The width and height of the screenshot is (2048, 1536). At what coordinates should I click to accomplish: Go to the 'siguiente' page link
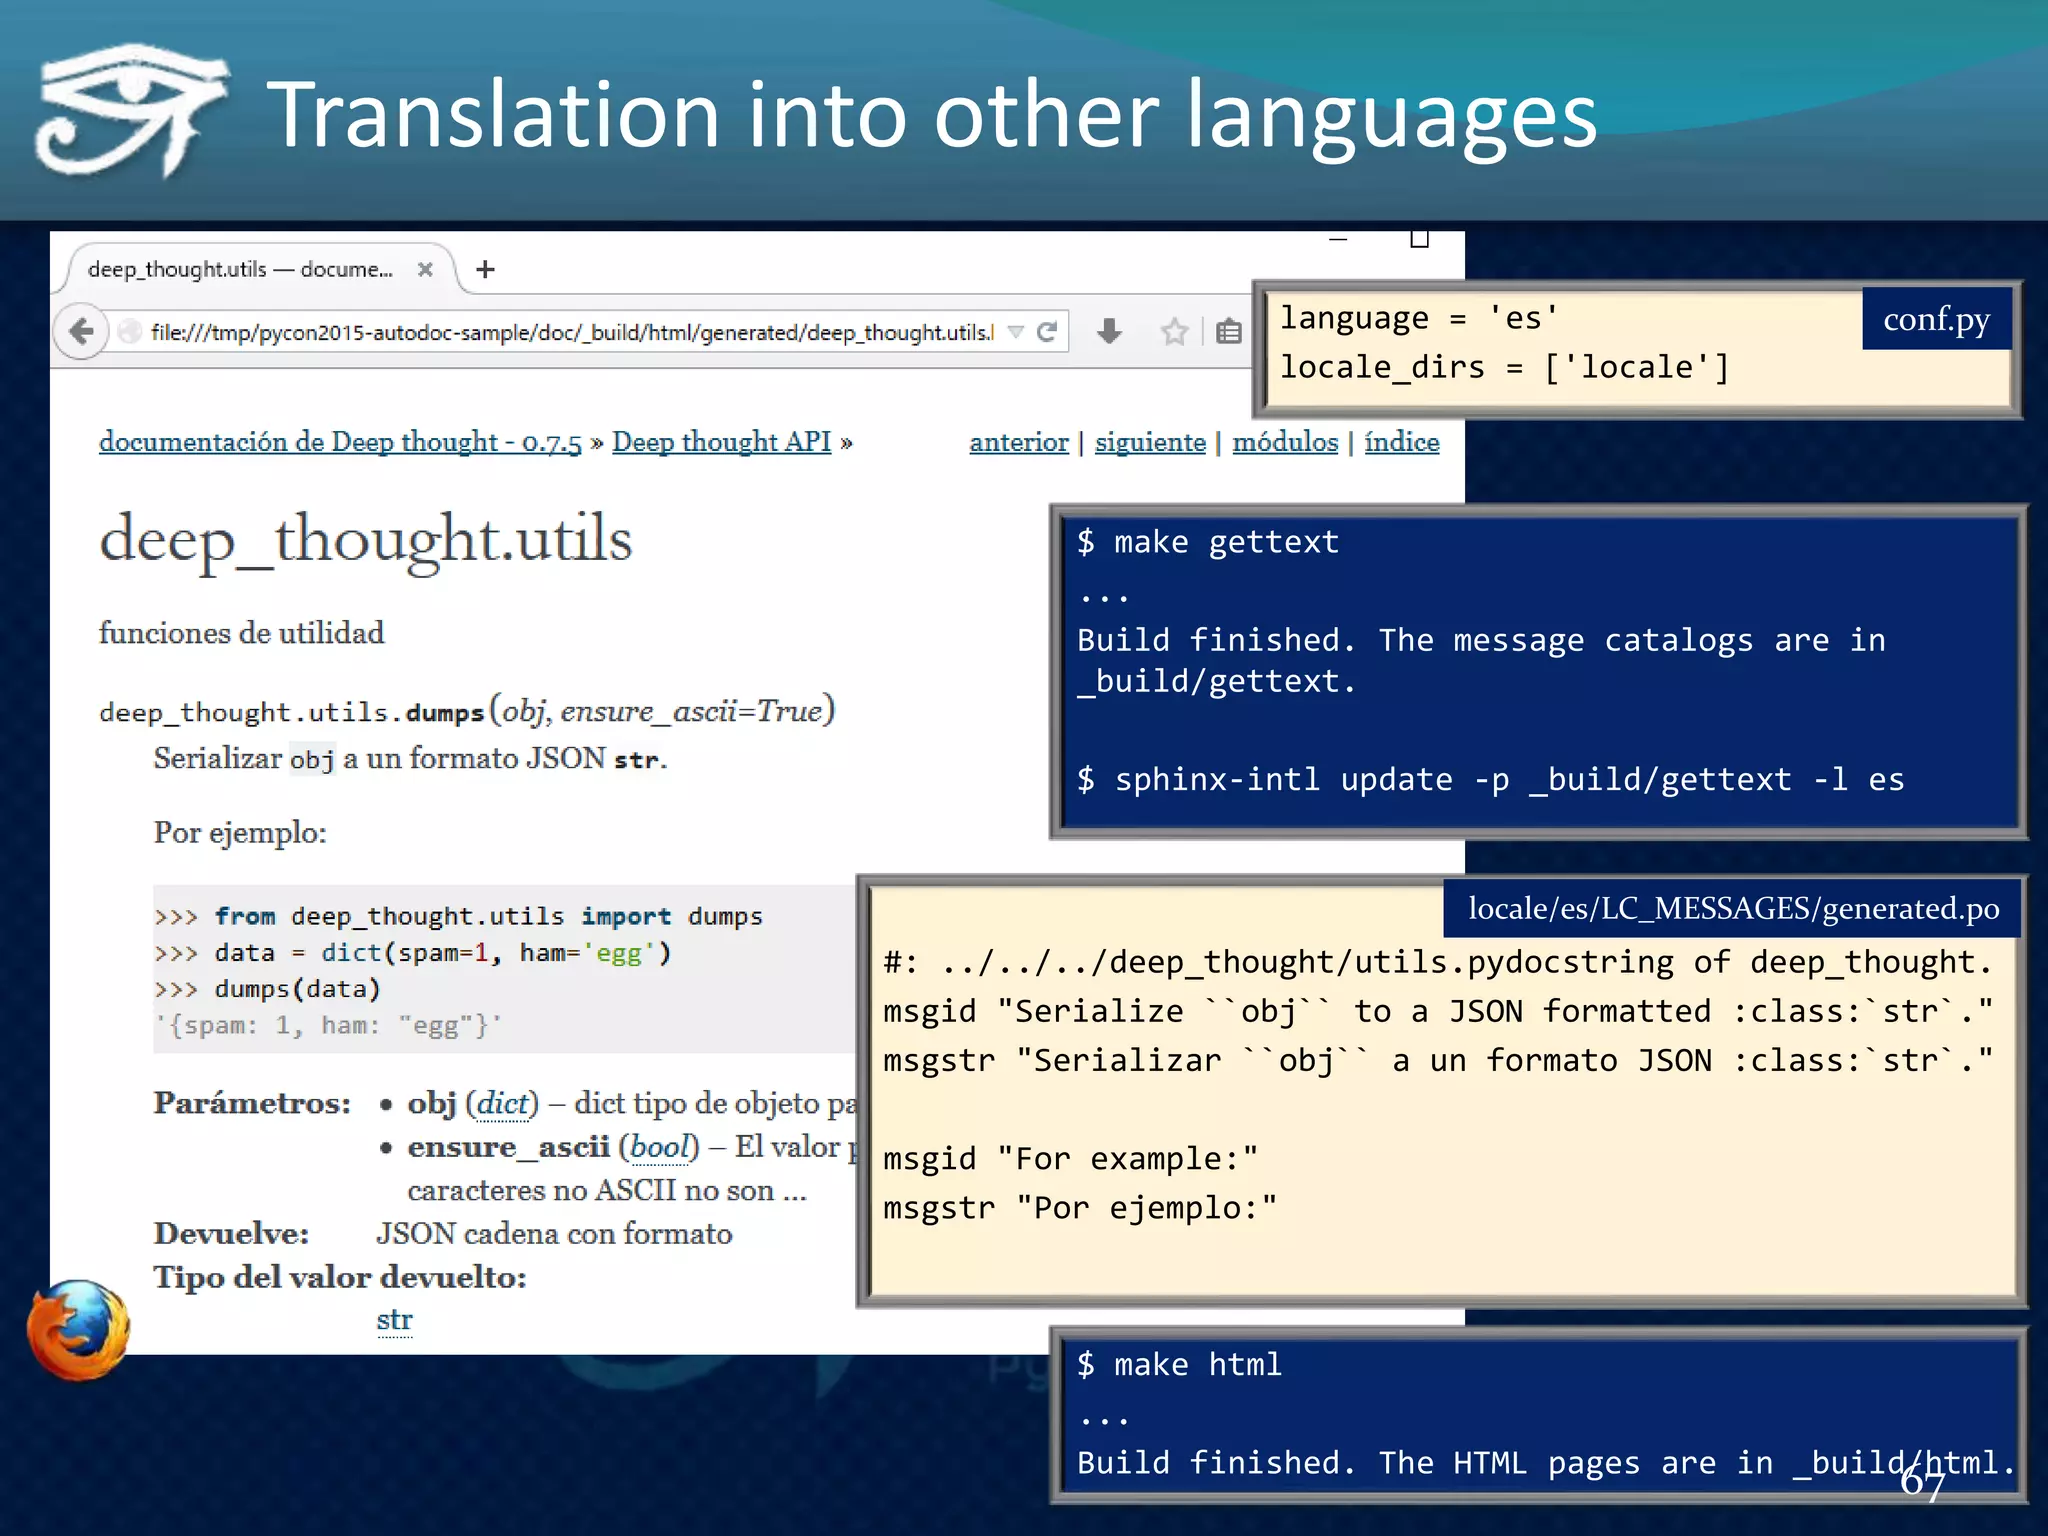pyautogui.click(x=1150, y=442)
